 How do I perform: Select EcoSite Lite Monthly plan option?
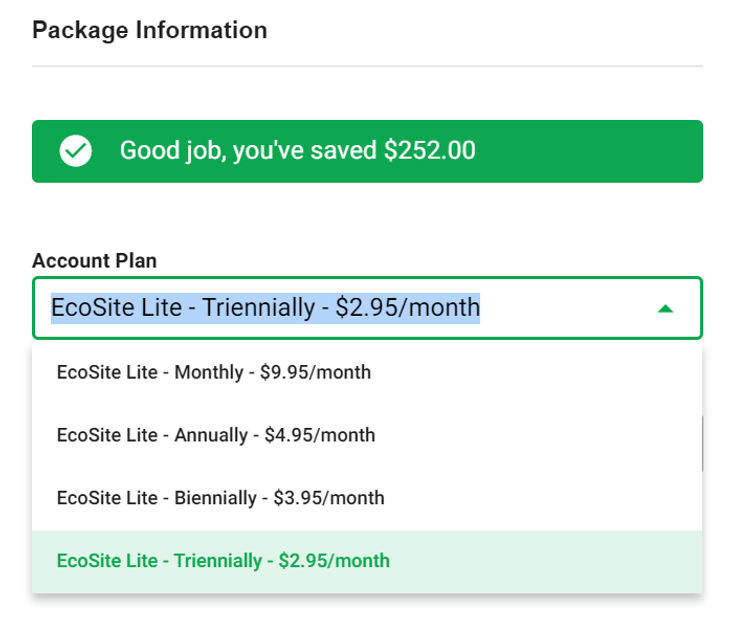367,373
